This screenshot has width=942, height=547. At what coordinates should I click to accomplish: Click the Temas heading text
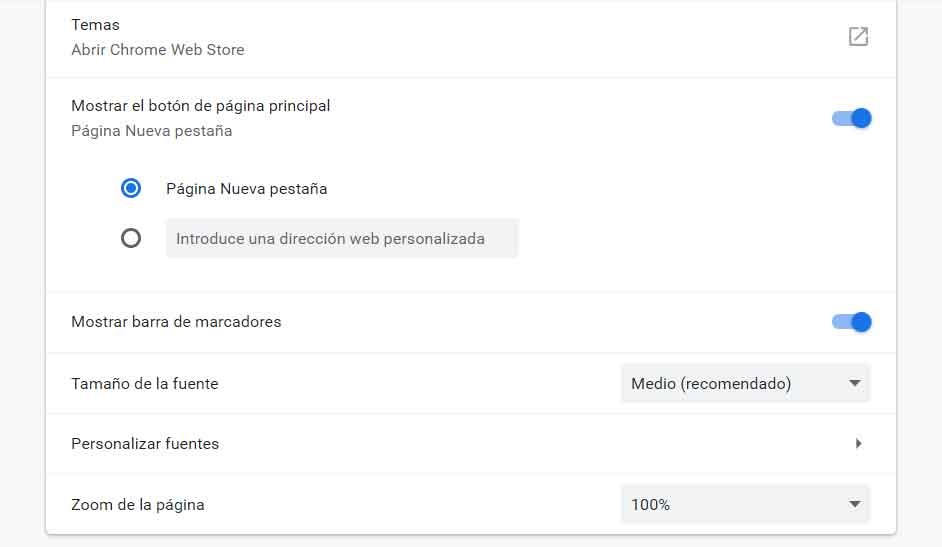[95, 24]
